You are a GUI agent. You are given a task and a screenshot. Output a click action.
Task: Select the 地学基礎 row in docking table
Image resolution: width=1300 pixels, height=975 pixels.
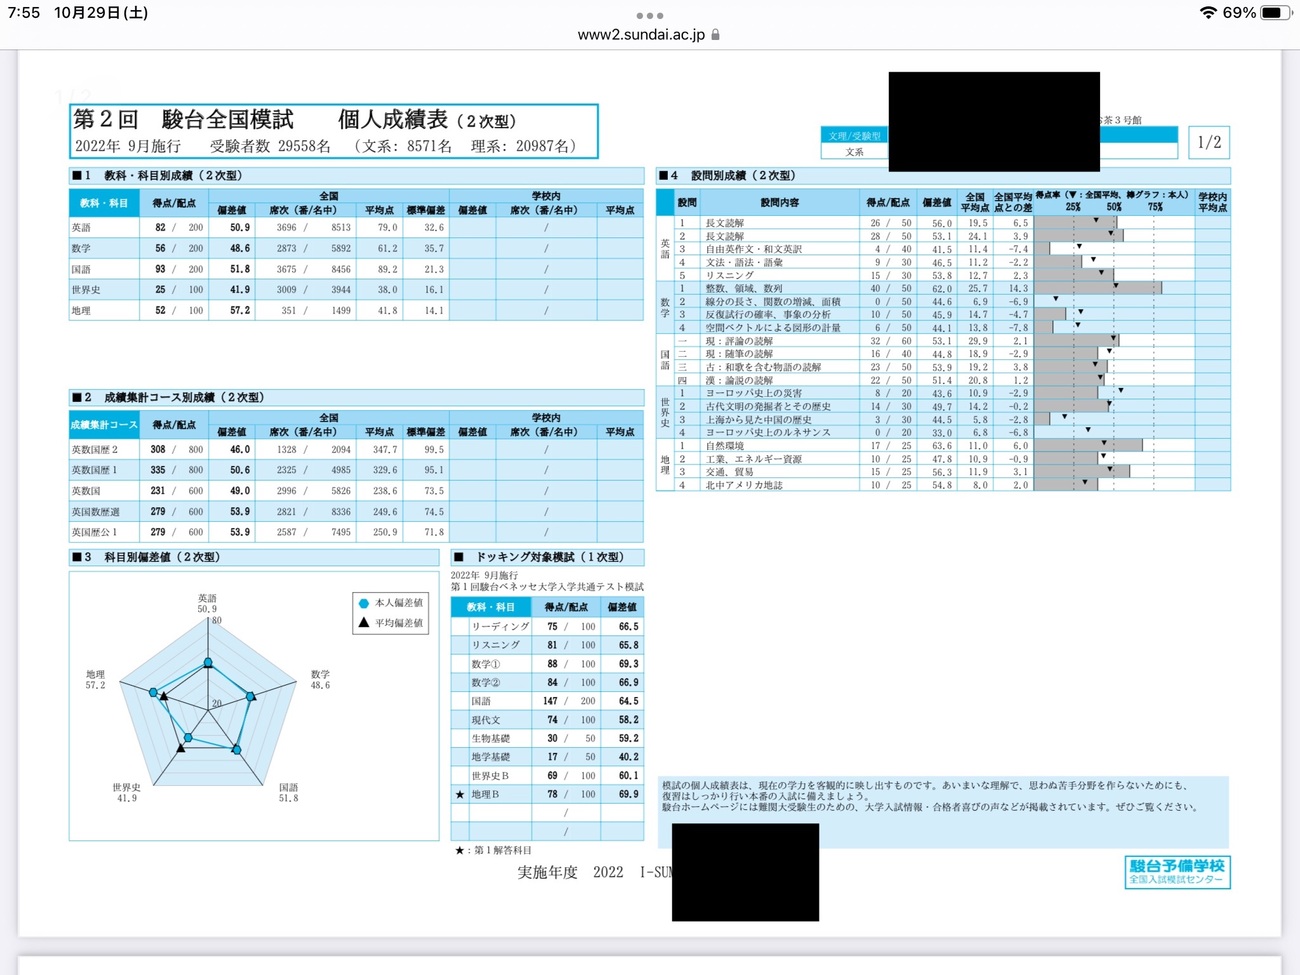[547, 757]
